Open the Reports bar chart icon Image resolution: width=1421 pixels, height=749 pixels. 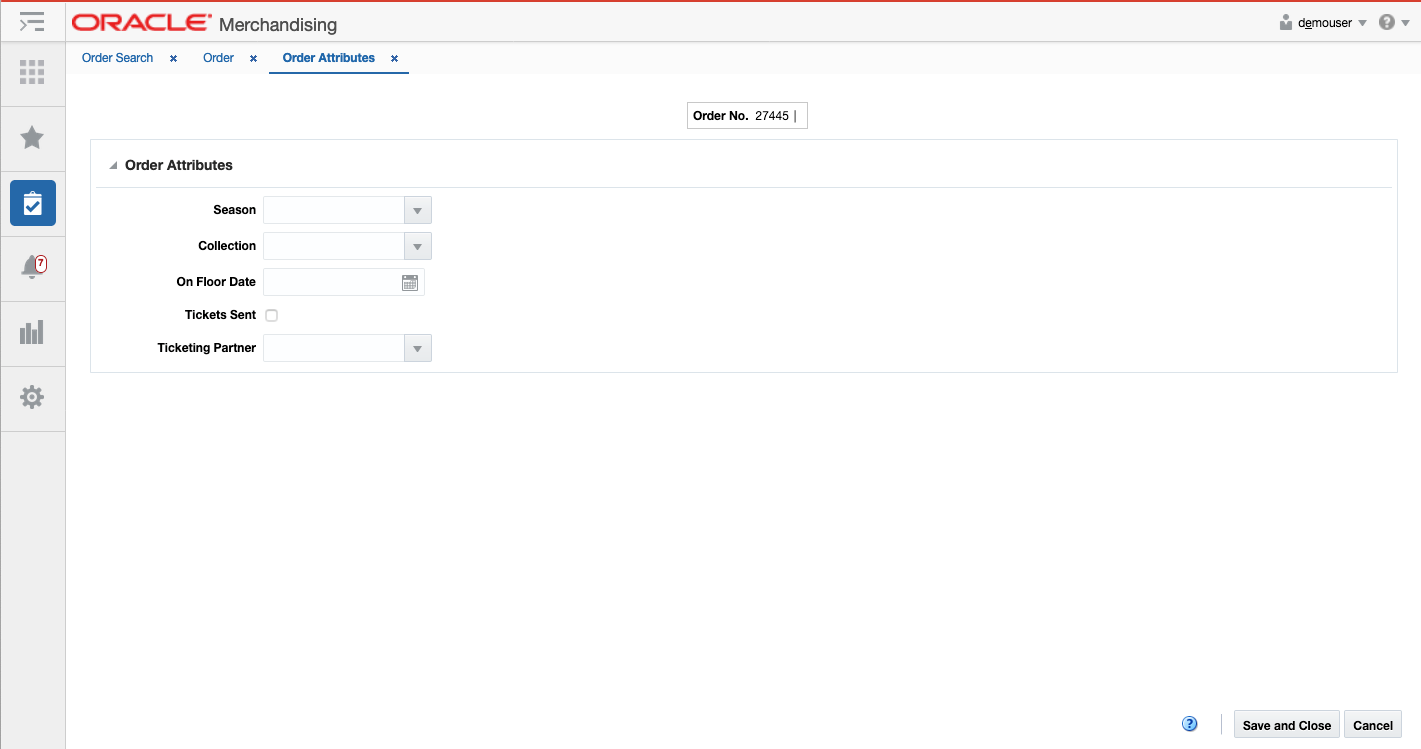(x=33, y=332)
